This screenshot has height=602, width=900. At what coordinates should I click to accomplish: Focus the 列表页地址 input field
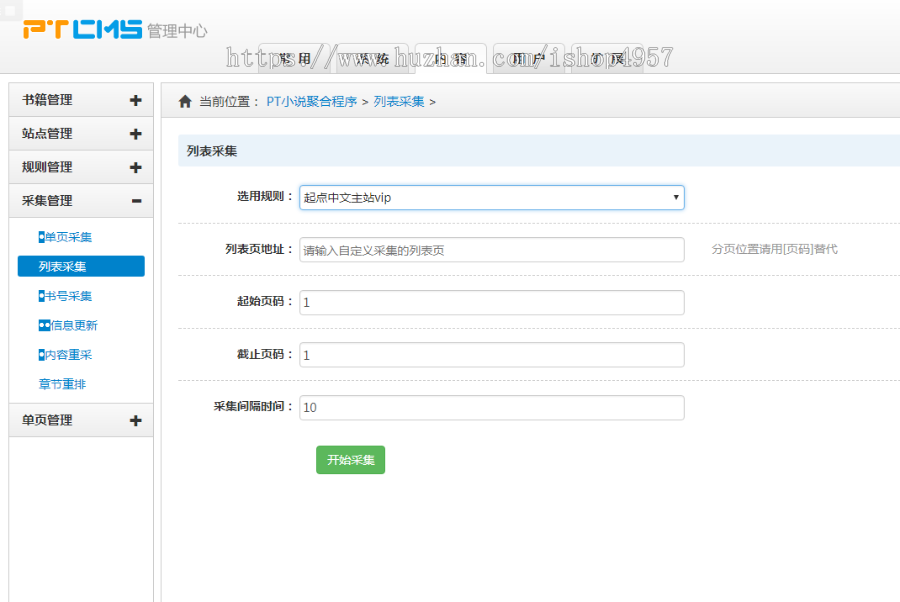(x=492, y=250)
